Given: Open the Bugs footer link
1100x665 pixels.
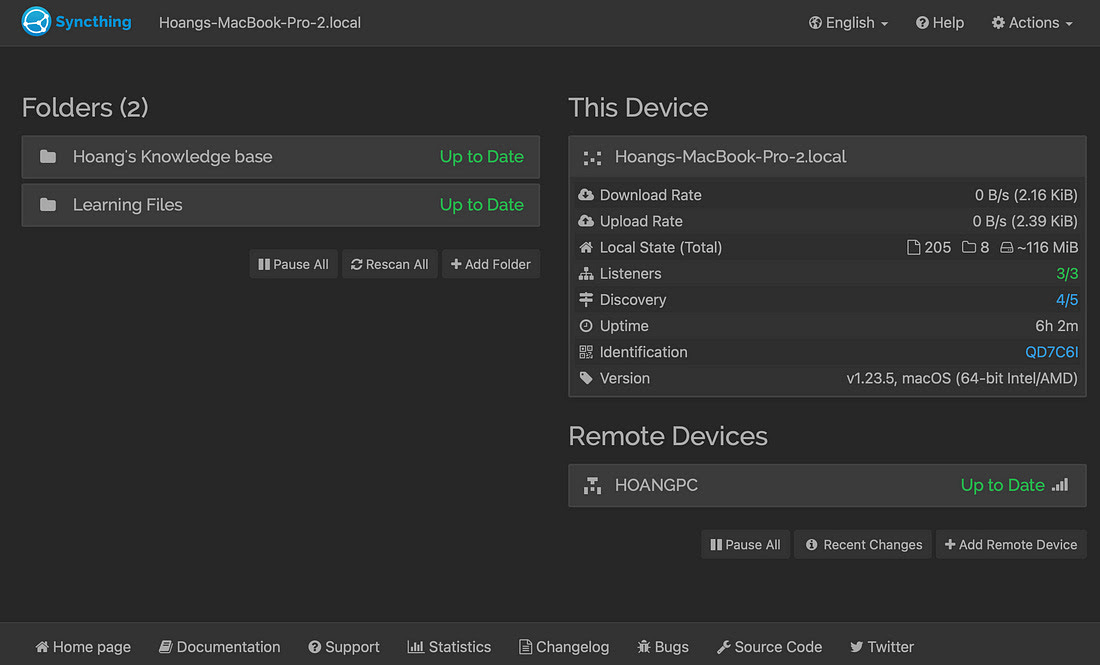Looking at the screenshot, I should (662, 647).
